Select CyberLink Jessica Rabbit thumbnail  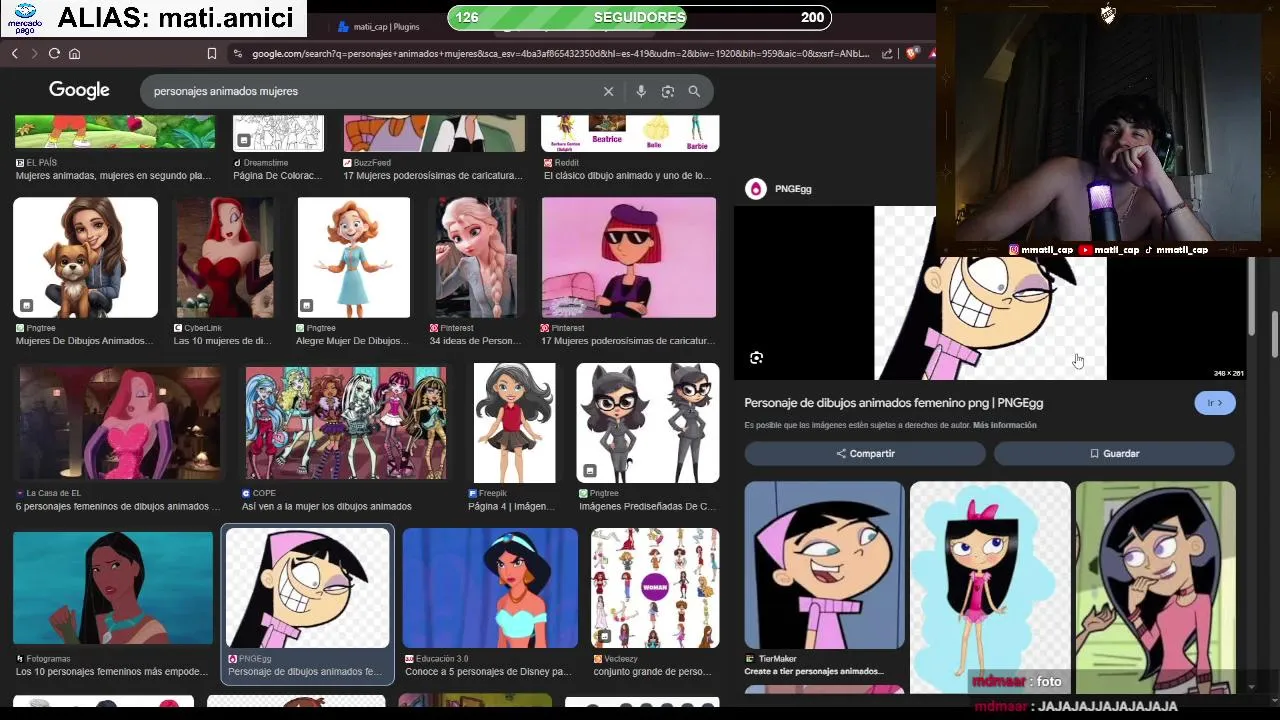click(x=224, y=257)
